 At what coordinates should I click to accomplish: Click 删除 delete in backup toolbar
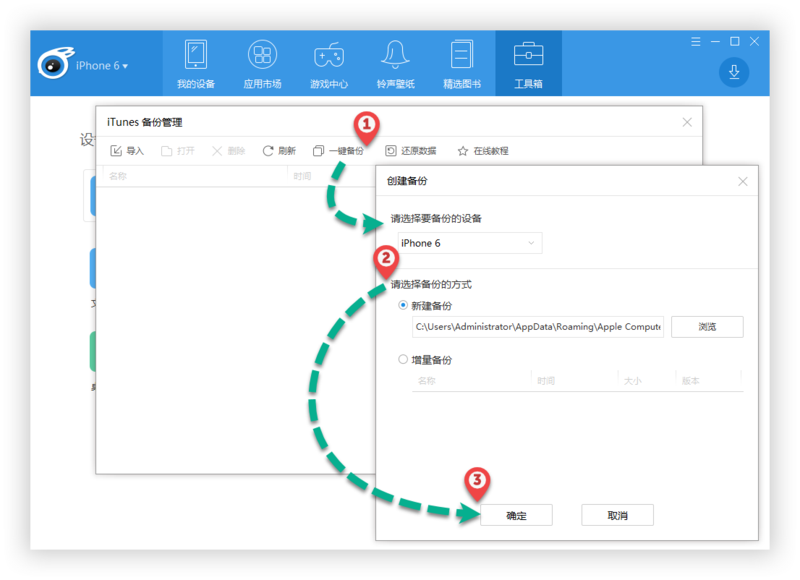click(x=229, y=151)
